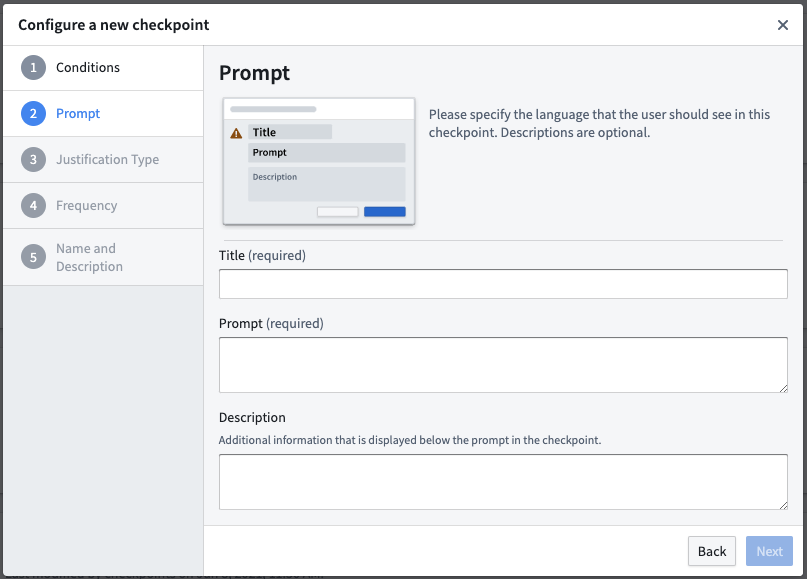Go back with the Back button
The image size is (807, 579).
point(712,551)
